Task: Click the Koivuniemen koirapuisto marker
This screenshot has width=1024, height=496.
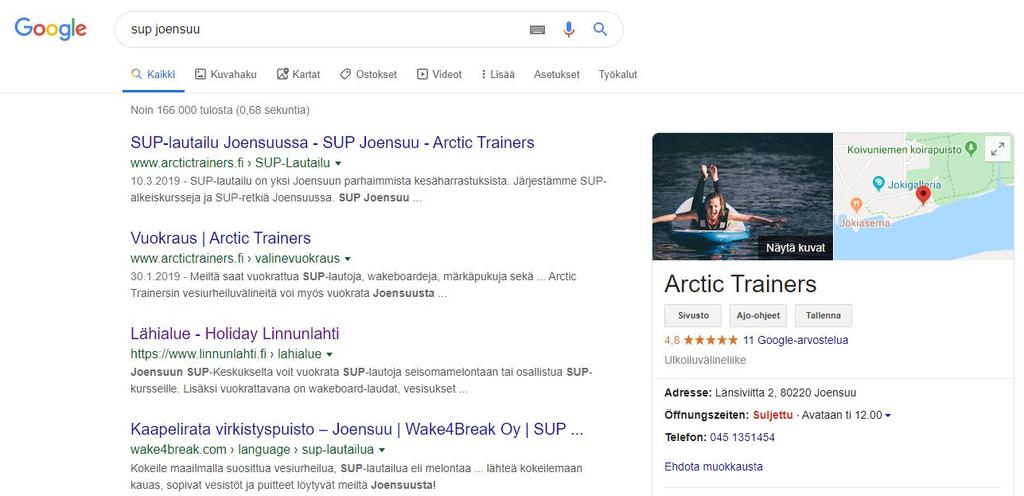Action: (x=971, y=148)
